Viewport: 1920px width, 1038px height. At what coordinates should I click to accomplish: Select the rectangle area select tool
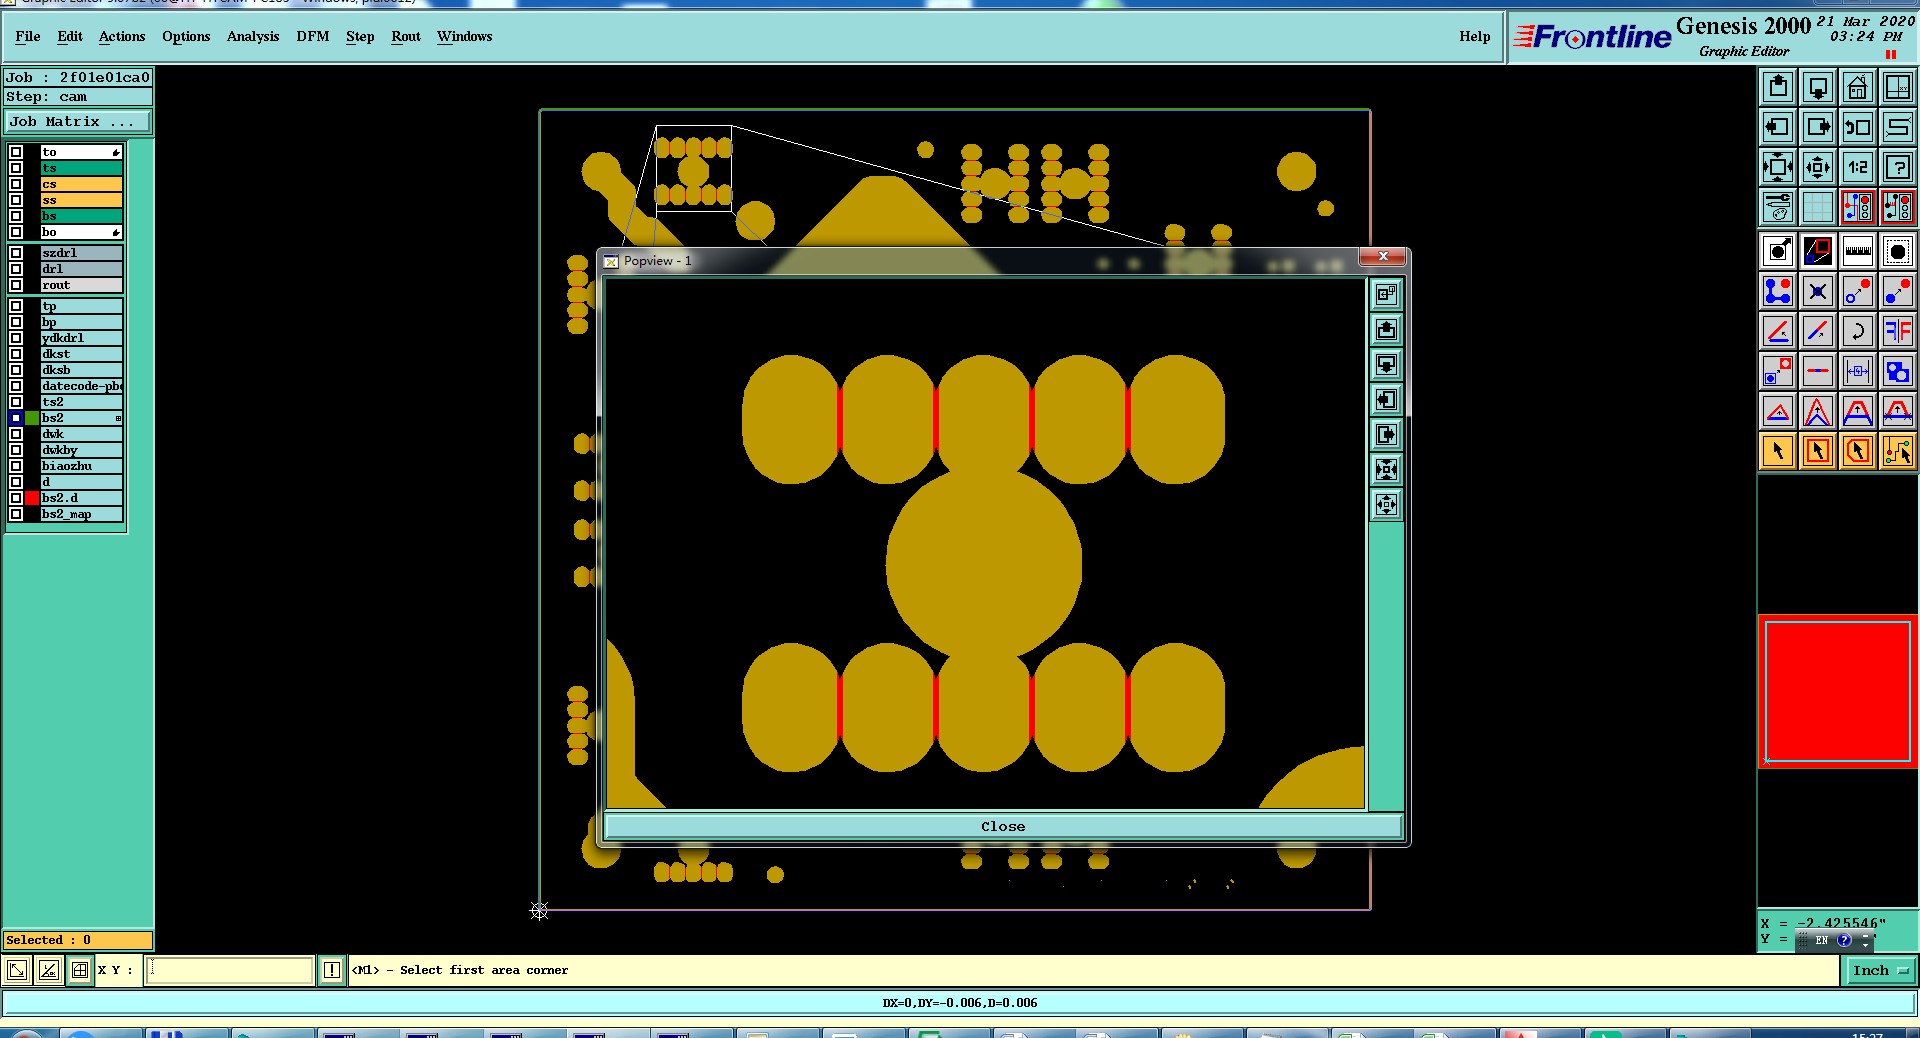pos(1818,451)
